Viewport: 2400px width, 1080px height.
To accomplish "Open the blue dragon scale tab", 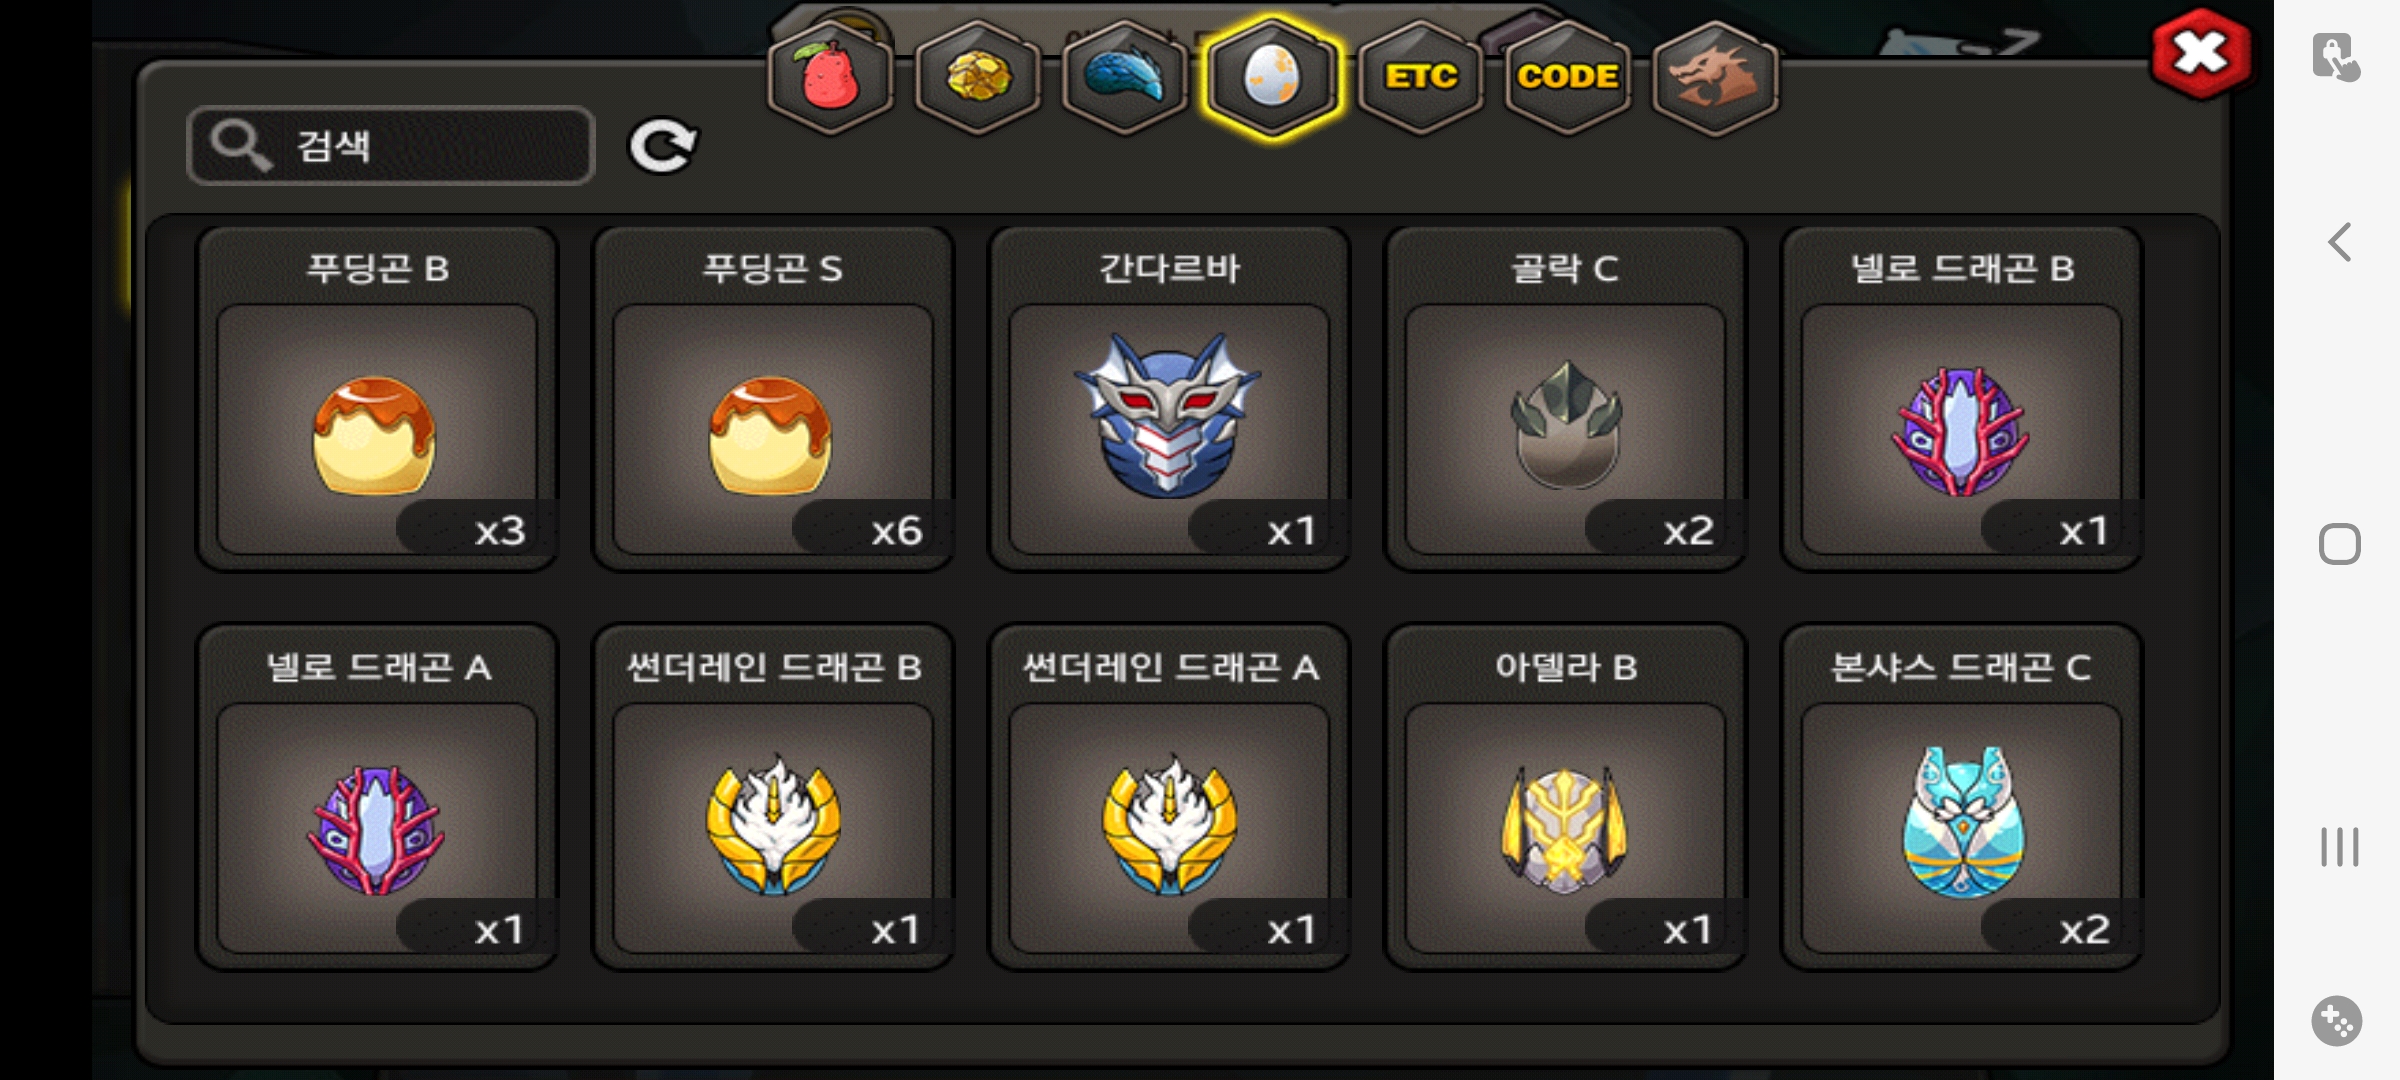I will click(1124, 77).
